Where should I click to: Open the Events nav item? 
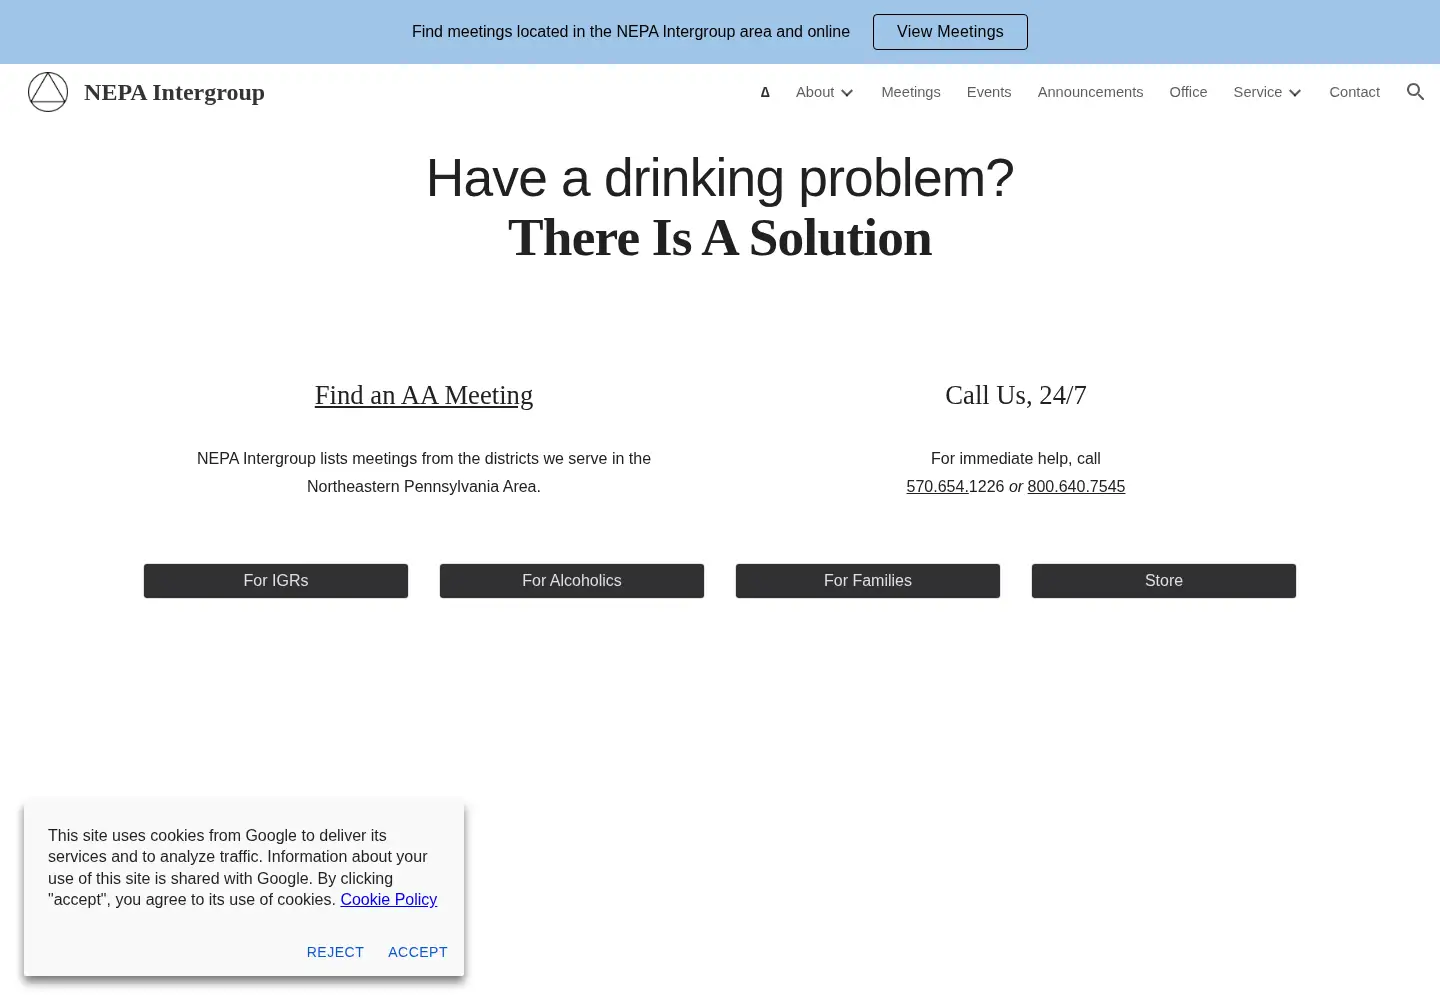pos(989,92)
